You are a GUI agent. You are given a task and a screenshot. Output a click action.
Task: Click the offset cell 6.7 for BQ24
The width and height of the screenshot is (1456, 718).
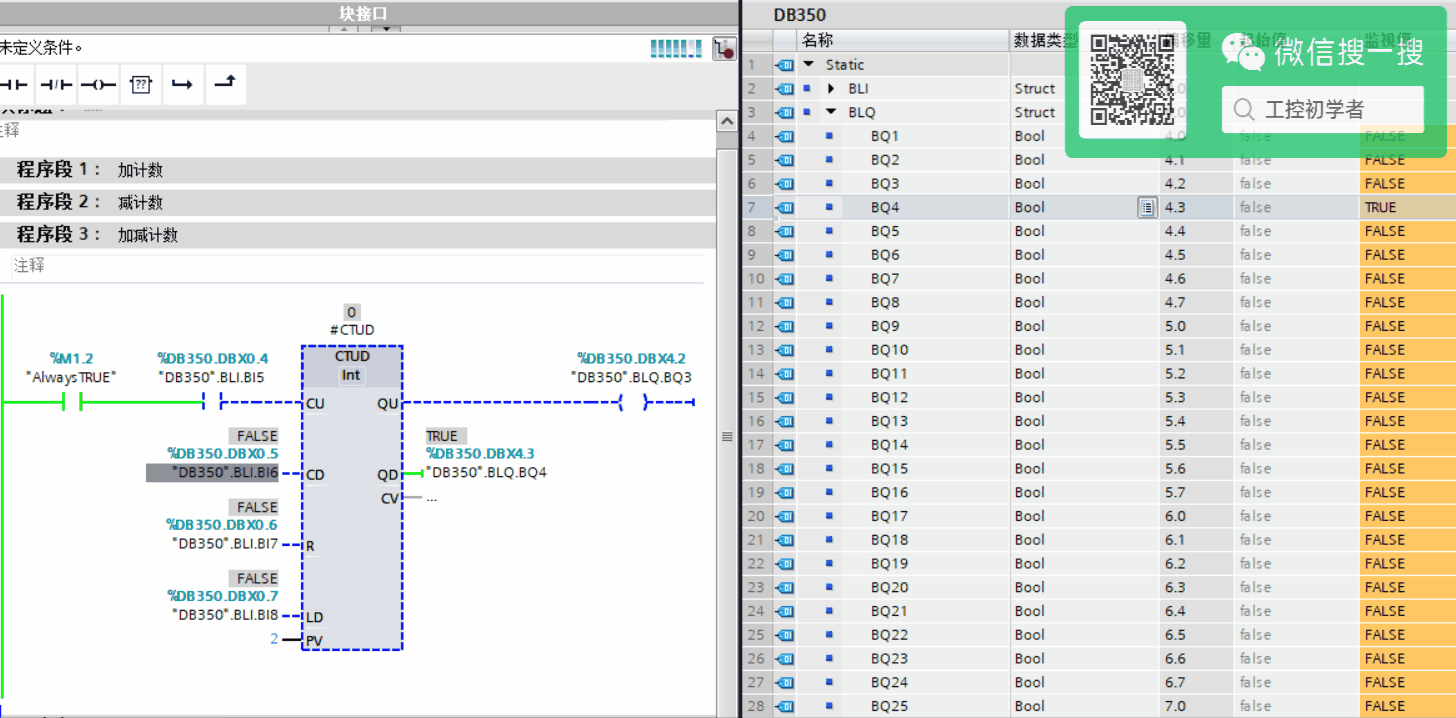(x=1196, y=682)
